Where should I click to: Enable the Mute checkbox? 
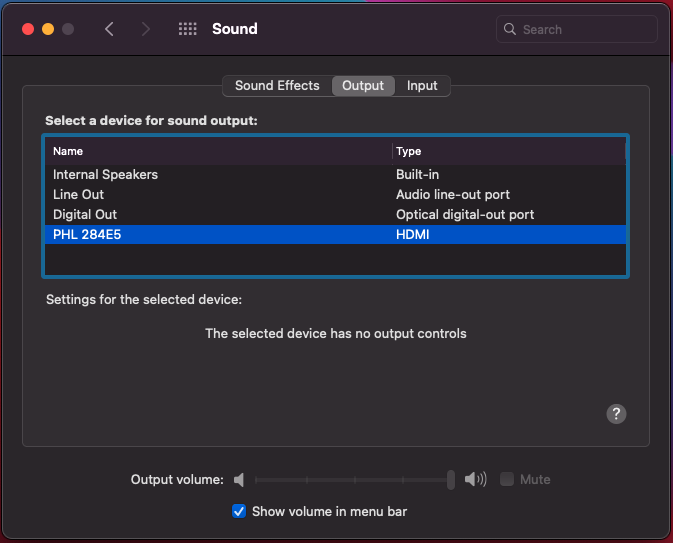click(508, 480)
